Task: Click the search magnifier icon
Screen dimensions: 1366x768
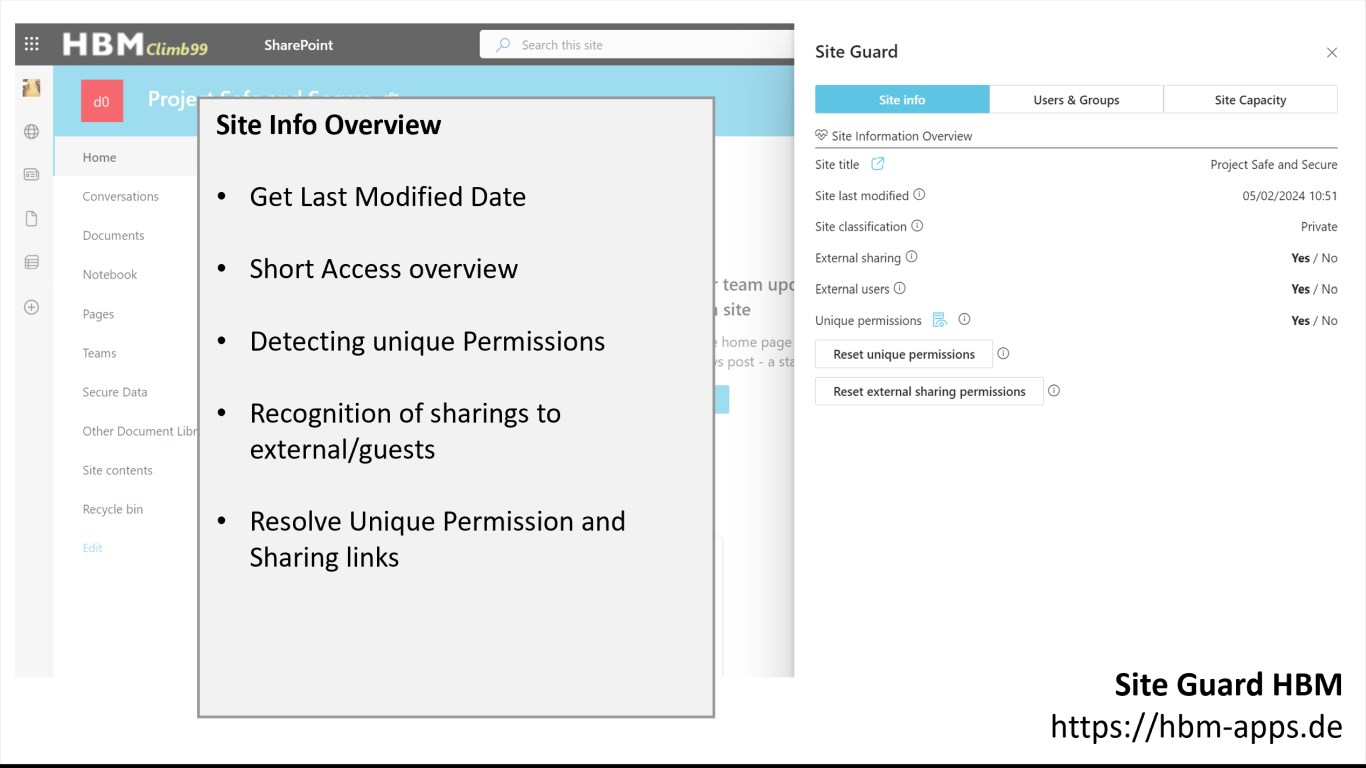Action: pyautogui.click(x=503, y=45)
